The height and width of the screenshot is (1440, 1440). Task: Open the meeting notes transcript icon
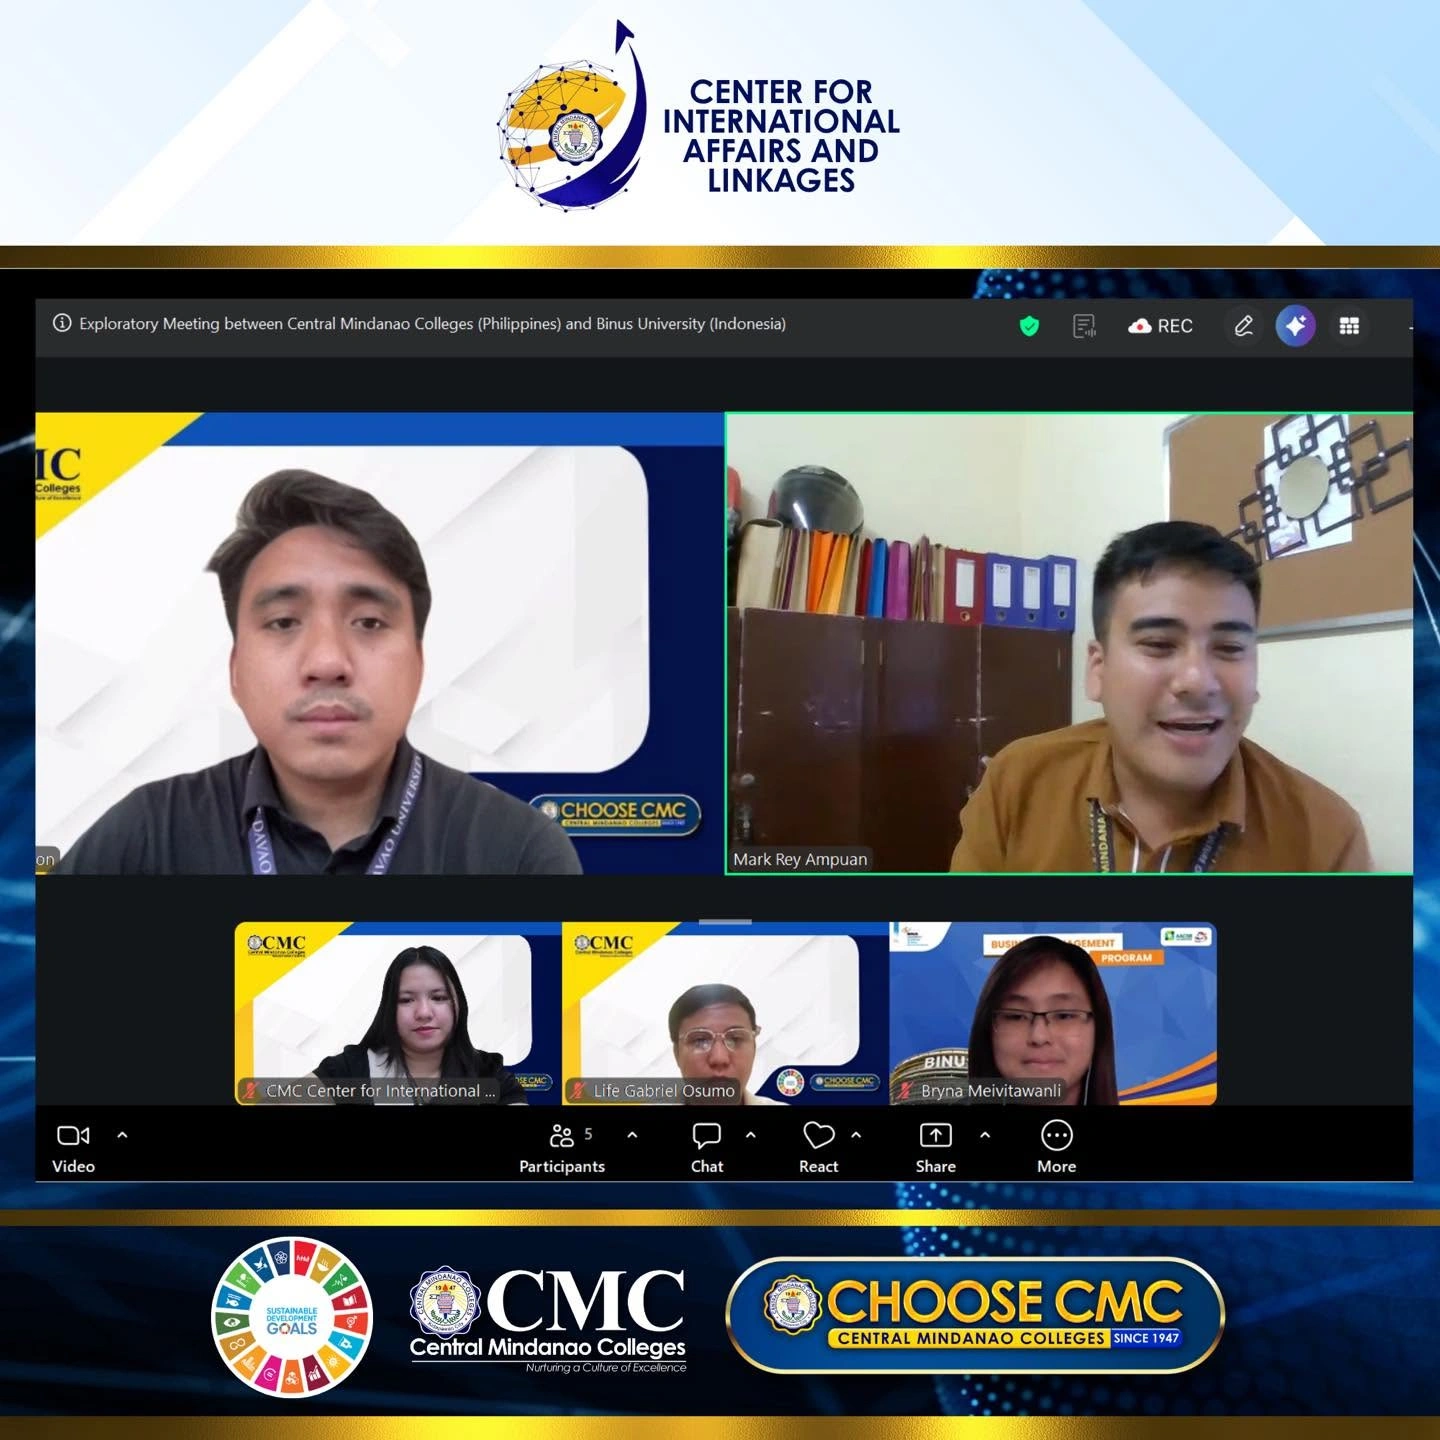[1084, 326]
